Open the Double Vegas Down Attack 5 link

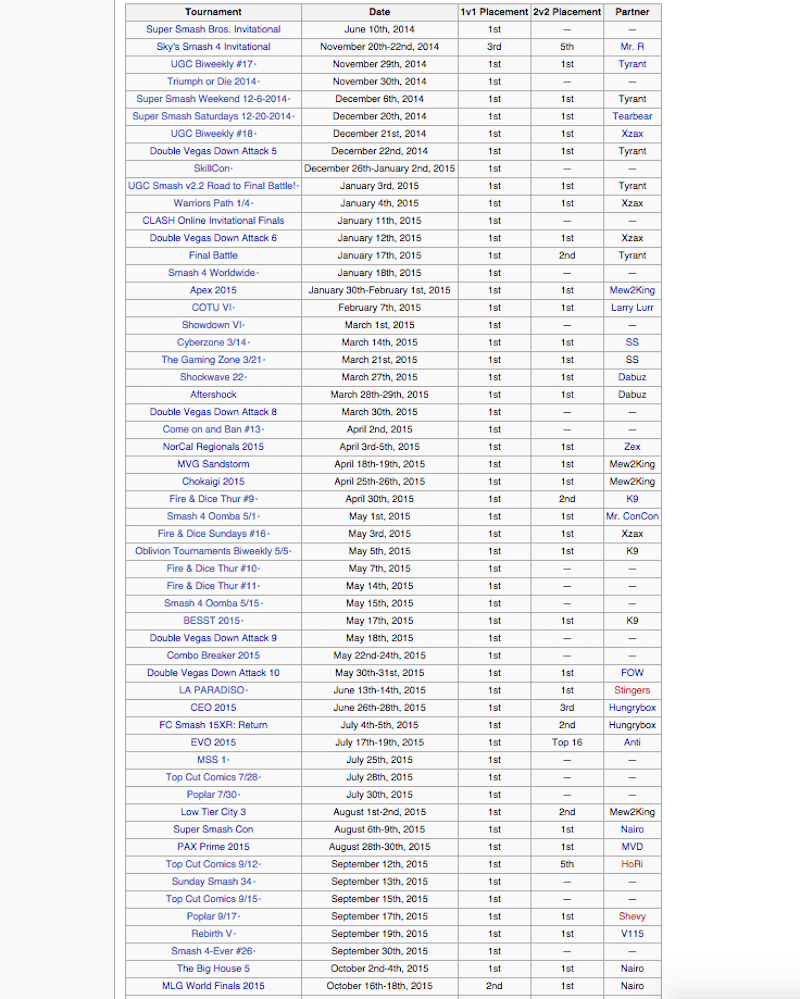[213, 151]
